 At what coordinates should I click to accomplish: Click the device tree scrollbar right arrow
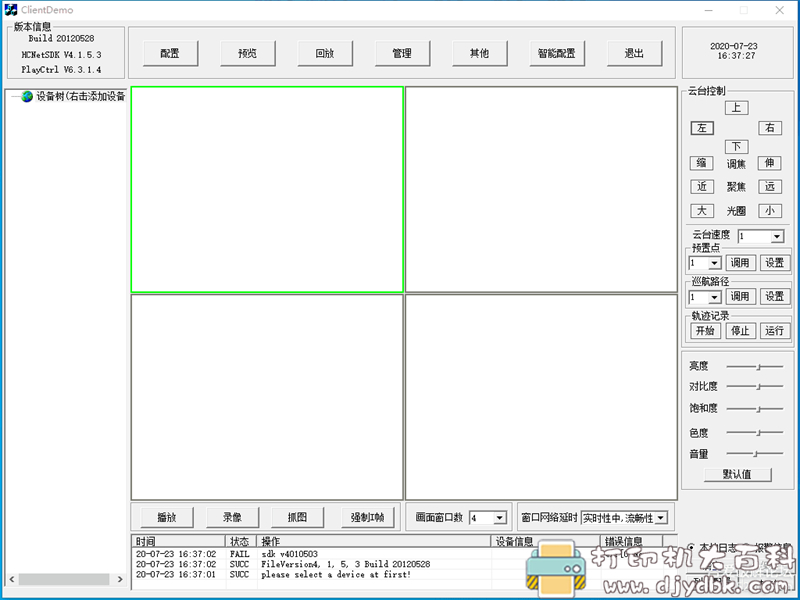point(120,579)
